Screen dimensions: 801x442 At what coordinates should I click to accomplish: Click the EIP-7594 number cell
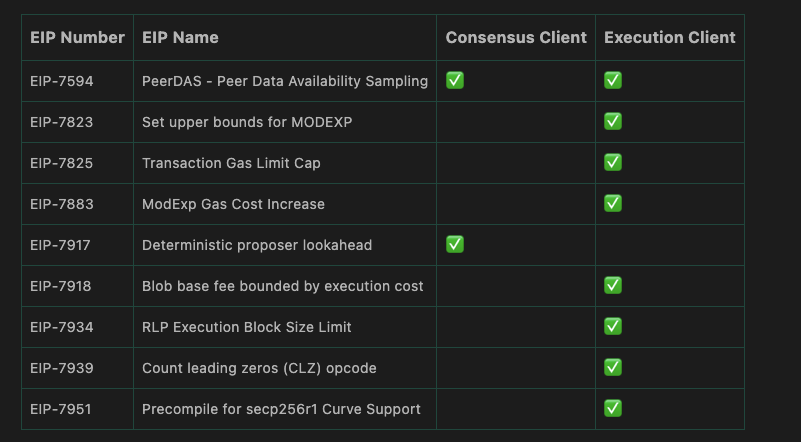click(x=61, y=81)
